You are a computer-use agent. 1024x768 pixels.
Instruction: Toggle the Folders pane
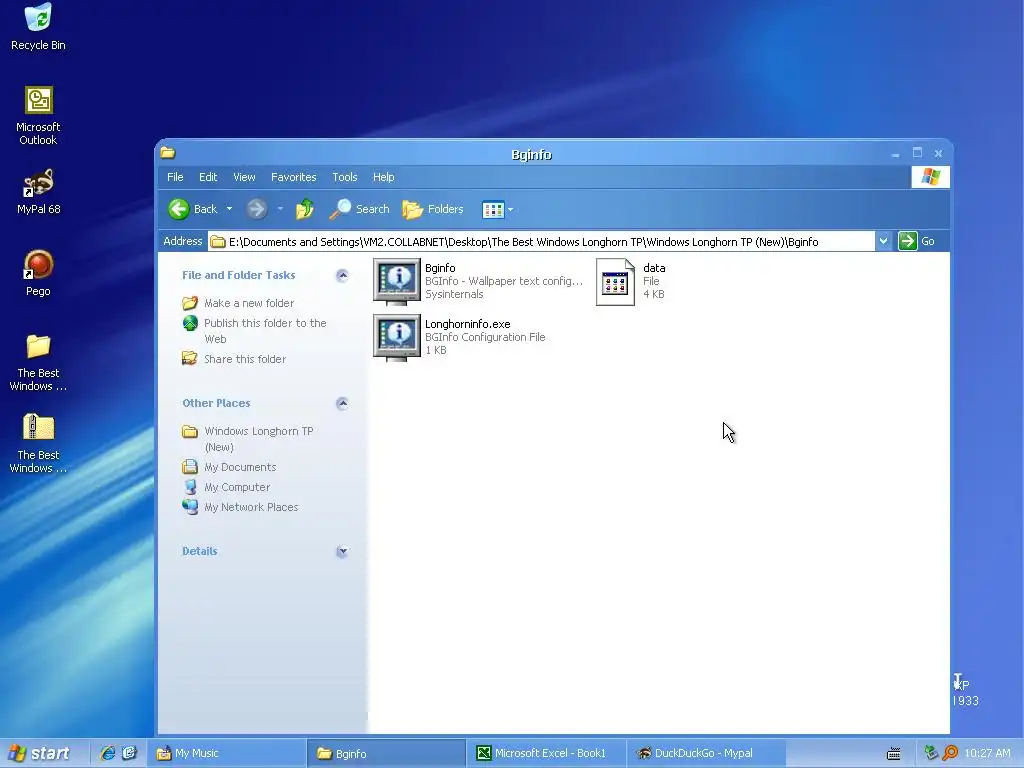[433, 209]
